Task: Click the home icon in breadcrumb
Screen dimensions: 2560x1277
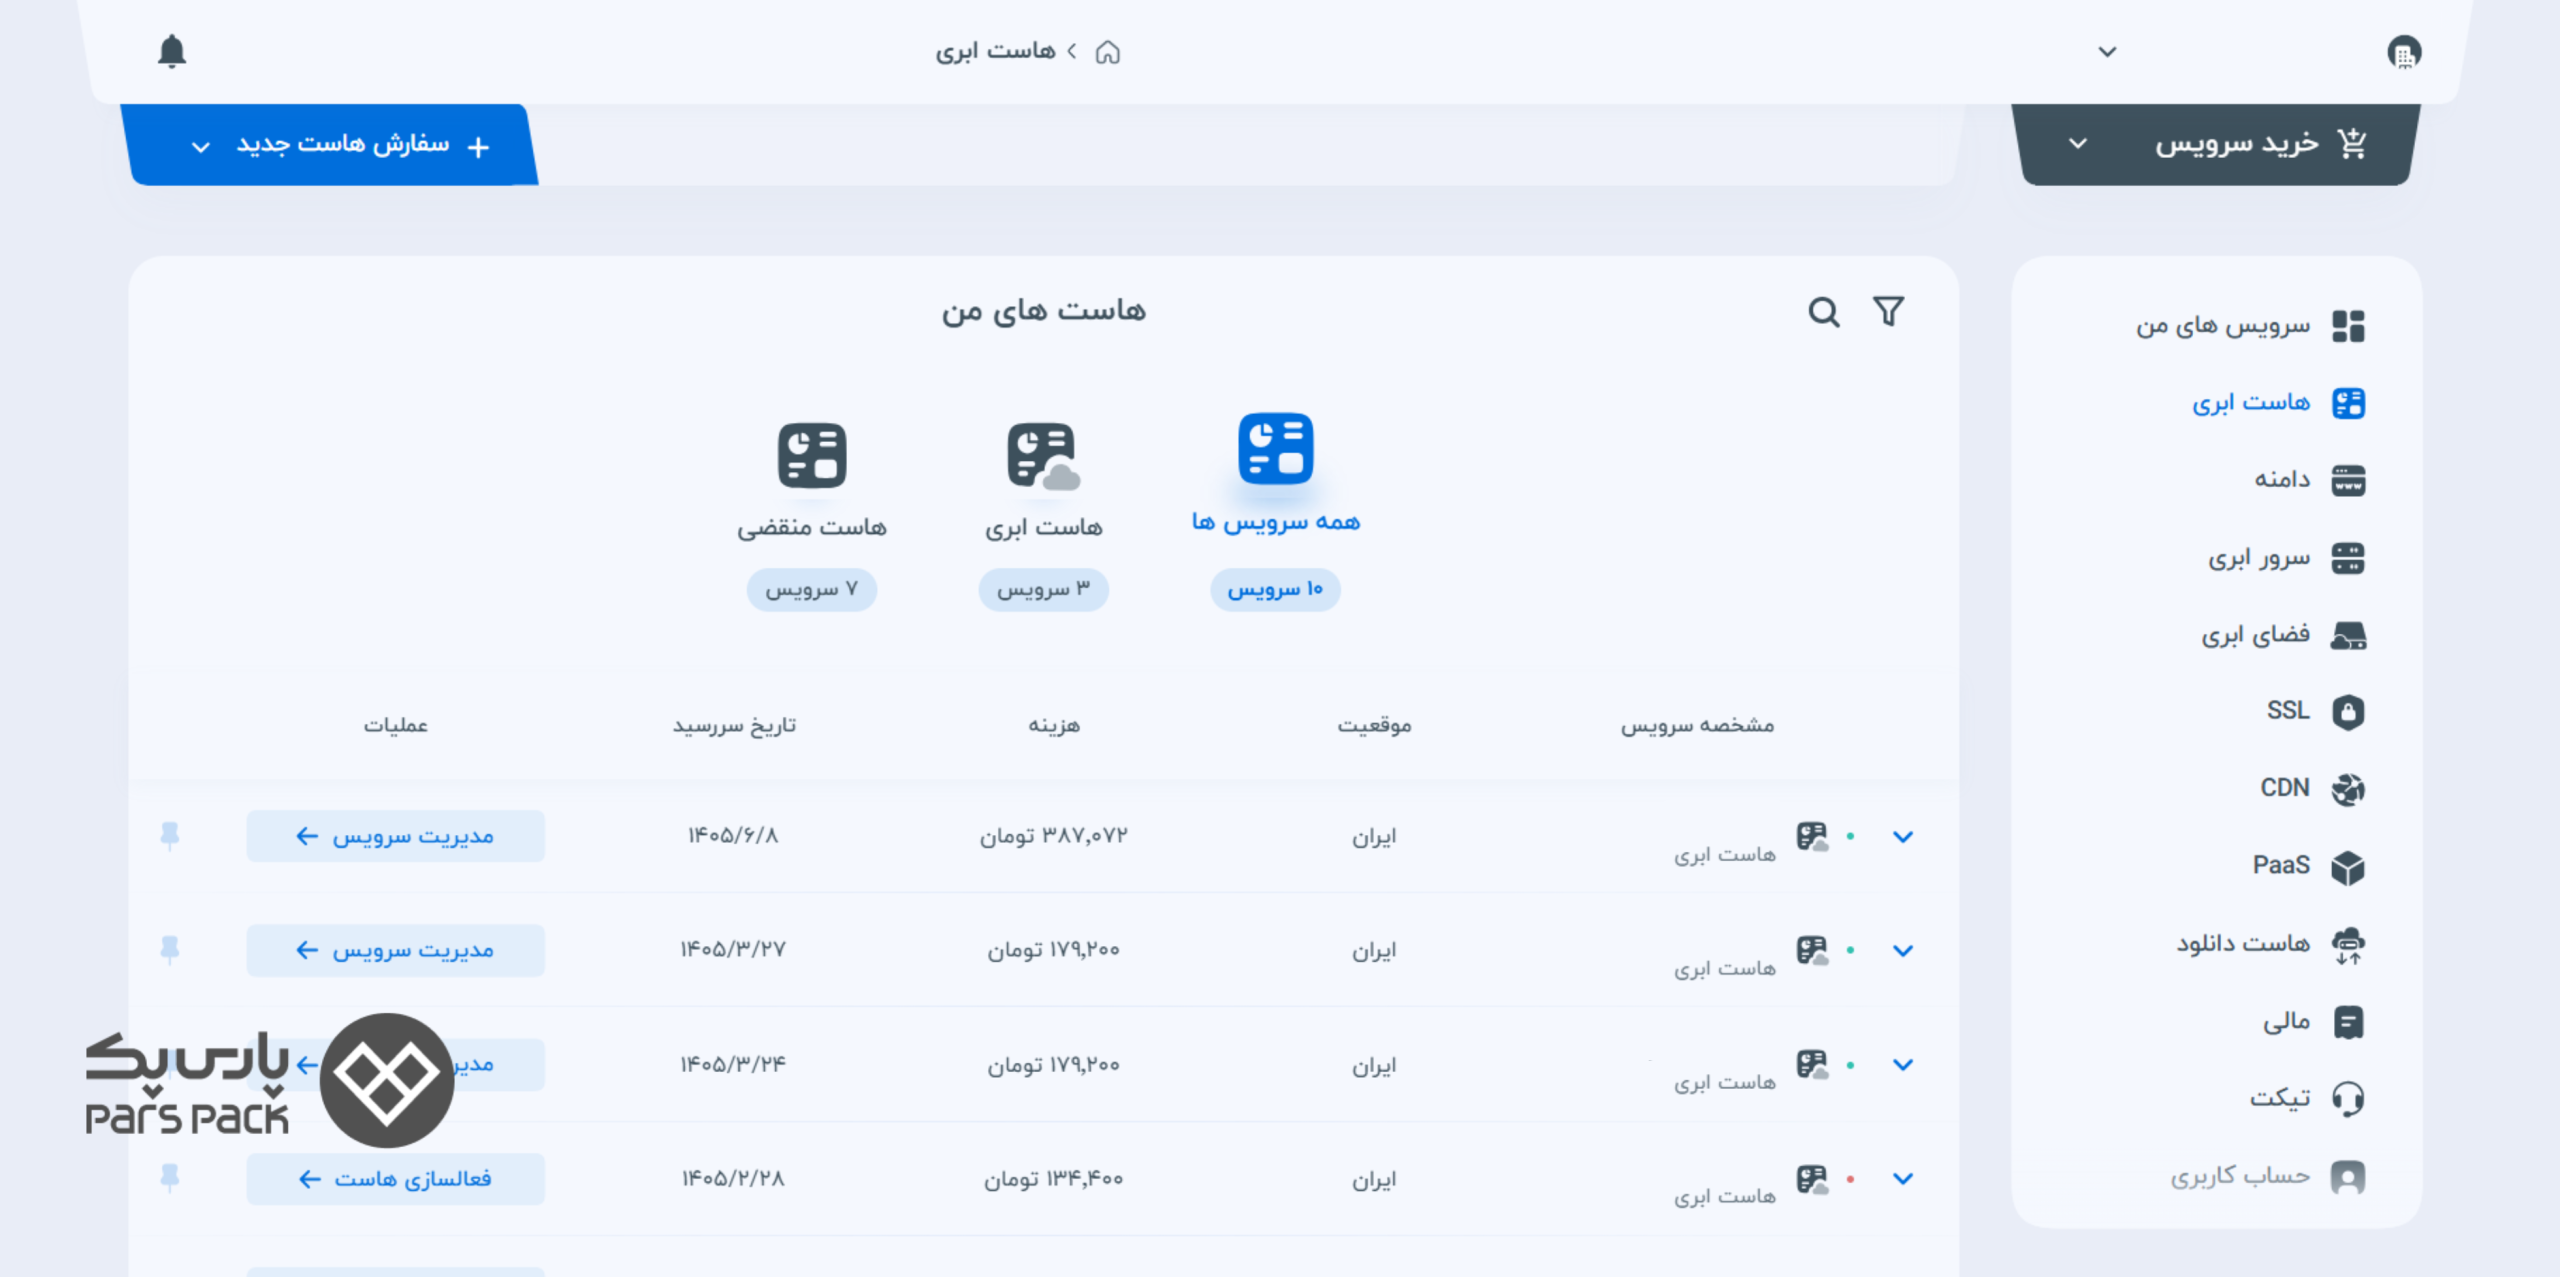Action: [1108, 52]
